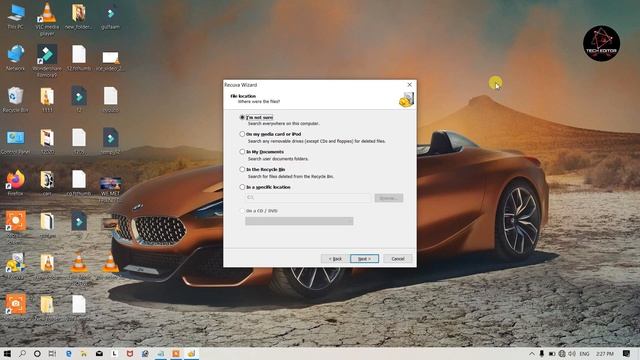Select the new_folder desktop icon
The image size is (640, 360).
pos(78,16)
